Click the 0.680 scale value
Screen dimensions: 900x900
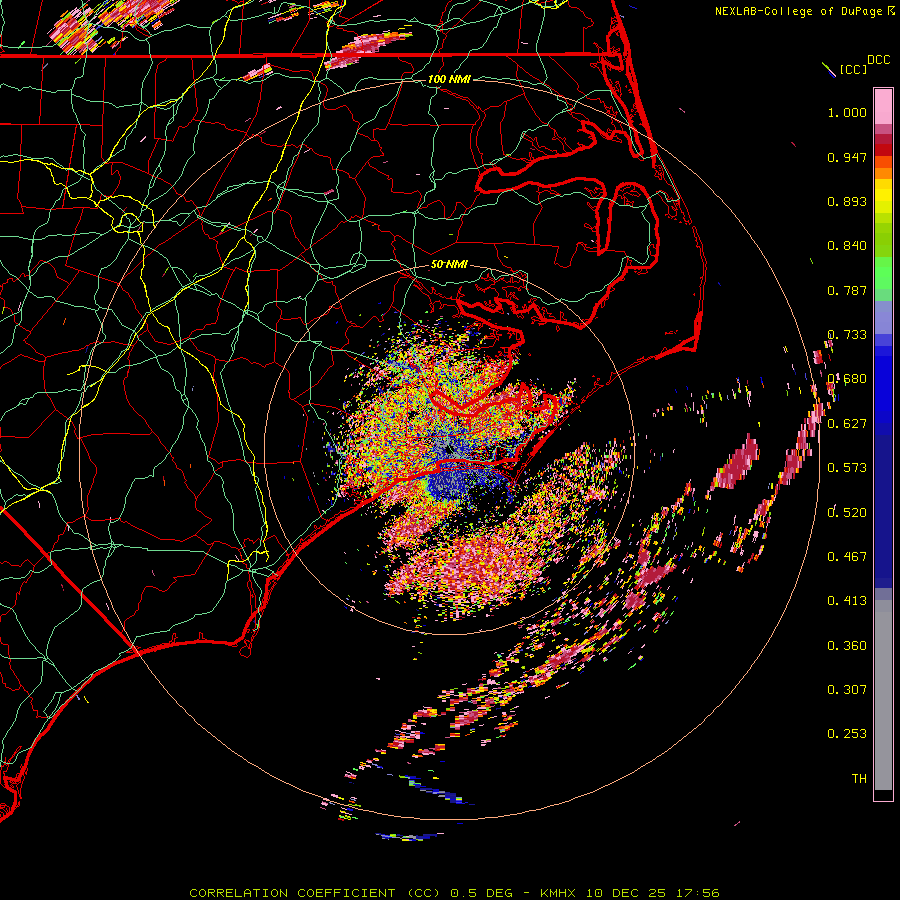point(847,379)
